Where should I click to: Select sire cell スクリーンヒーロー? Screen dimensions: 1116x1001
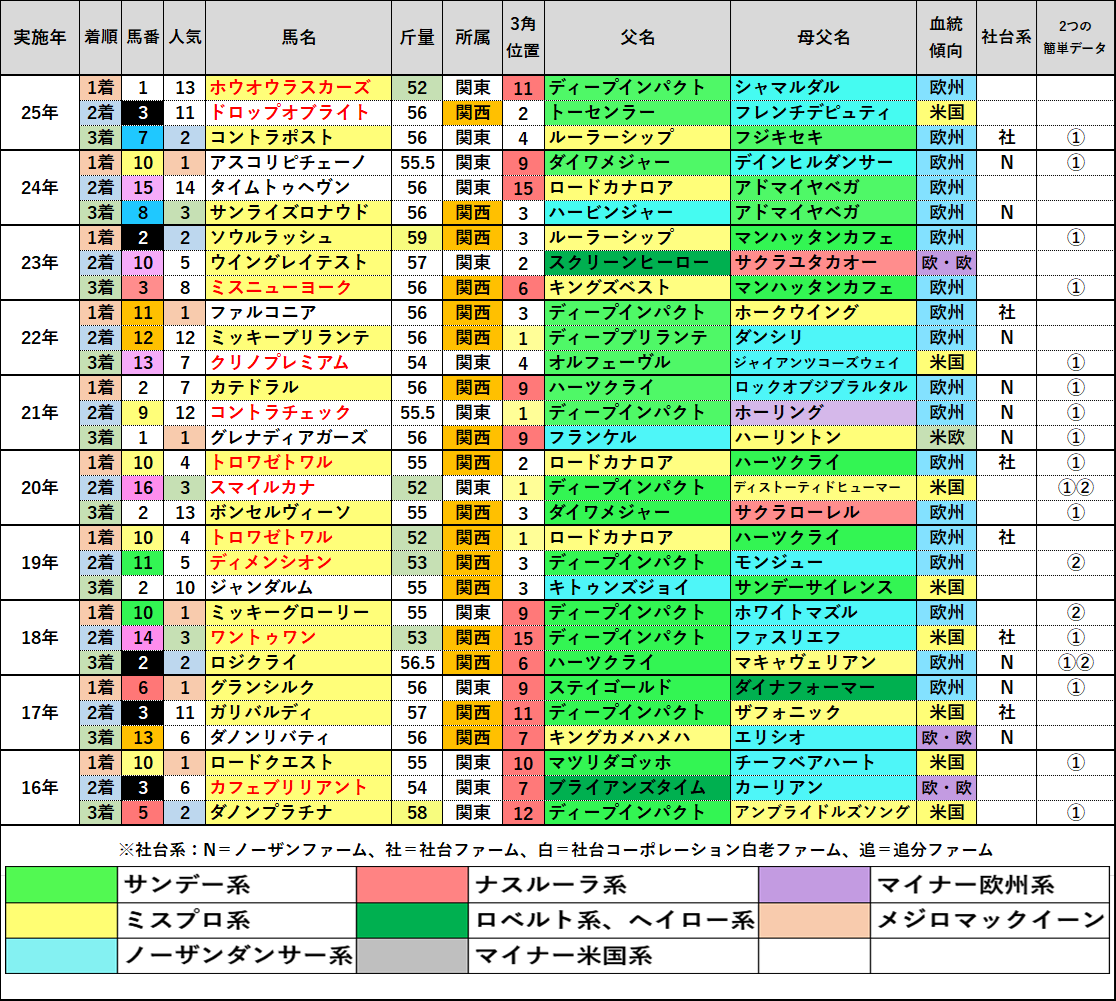638,263
